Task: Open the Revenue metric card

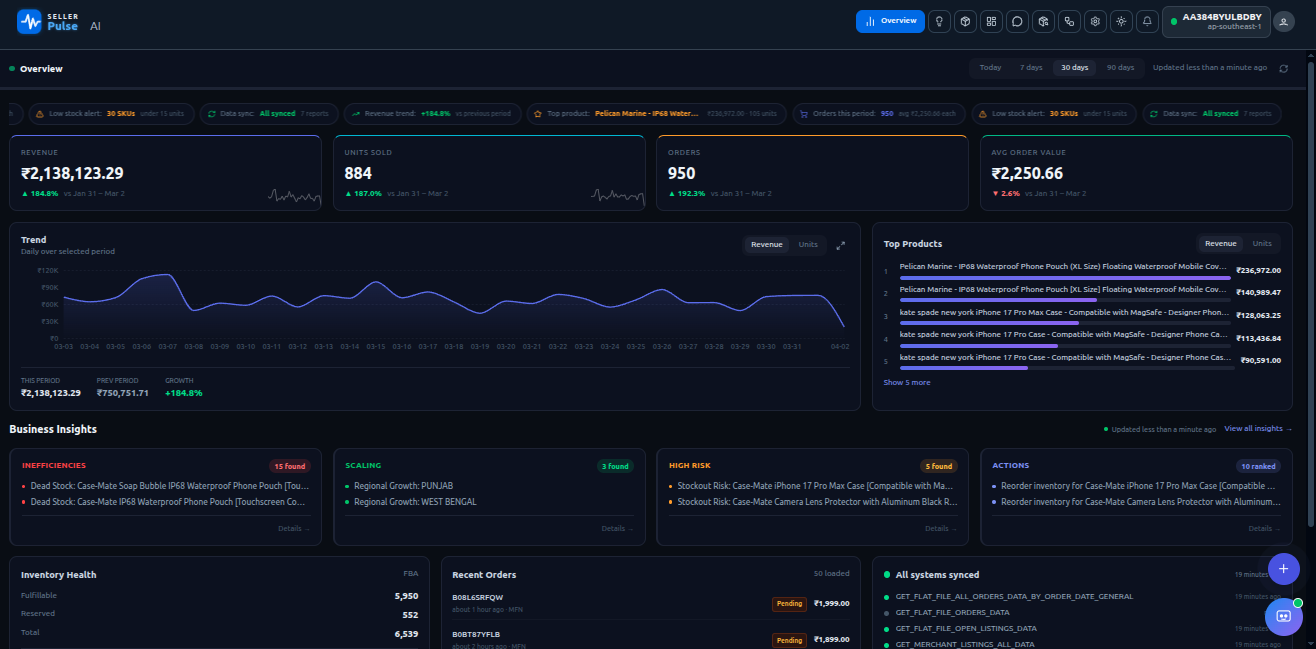Action: point(165,173)
